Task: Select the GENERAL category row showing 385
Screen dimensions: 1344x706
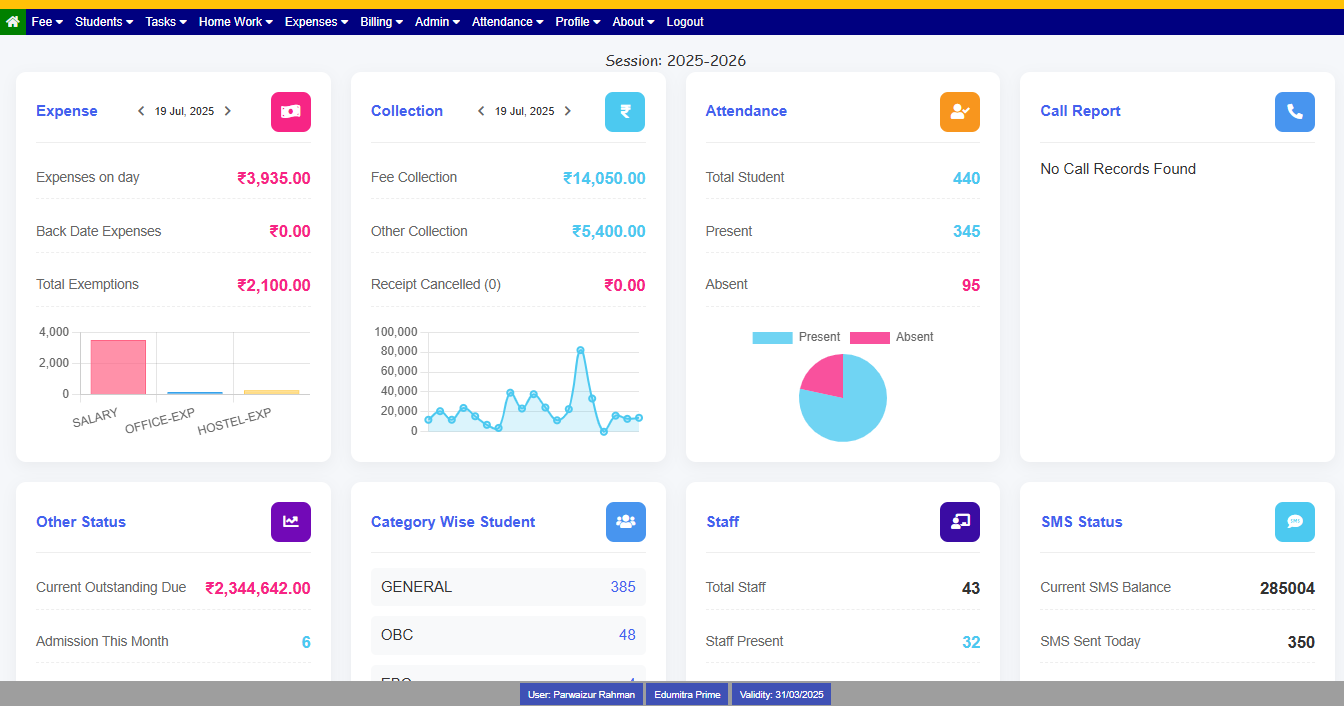Action: point(508,587)
